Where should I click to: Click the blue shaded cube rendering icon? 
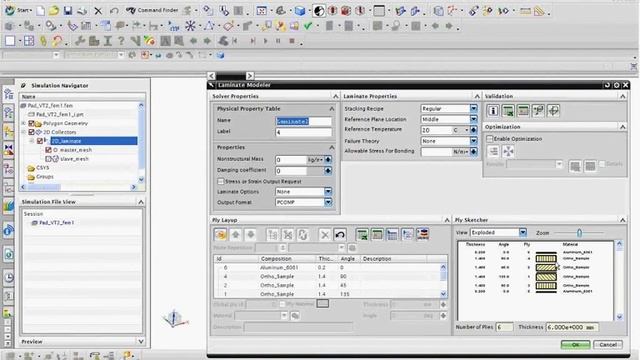300,11
